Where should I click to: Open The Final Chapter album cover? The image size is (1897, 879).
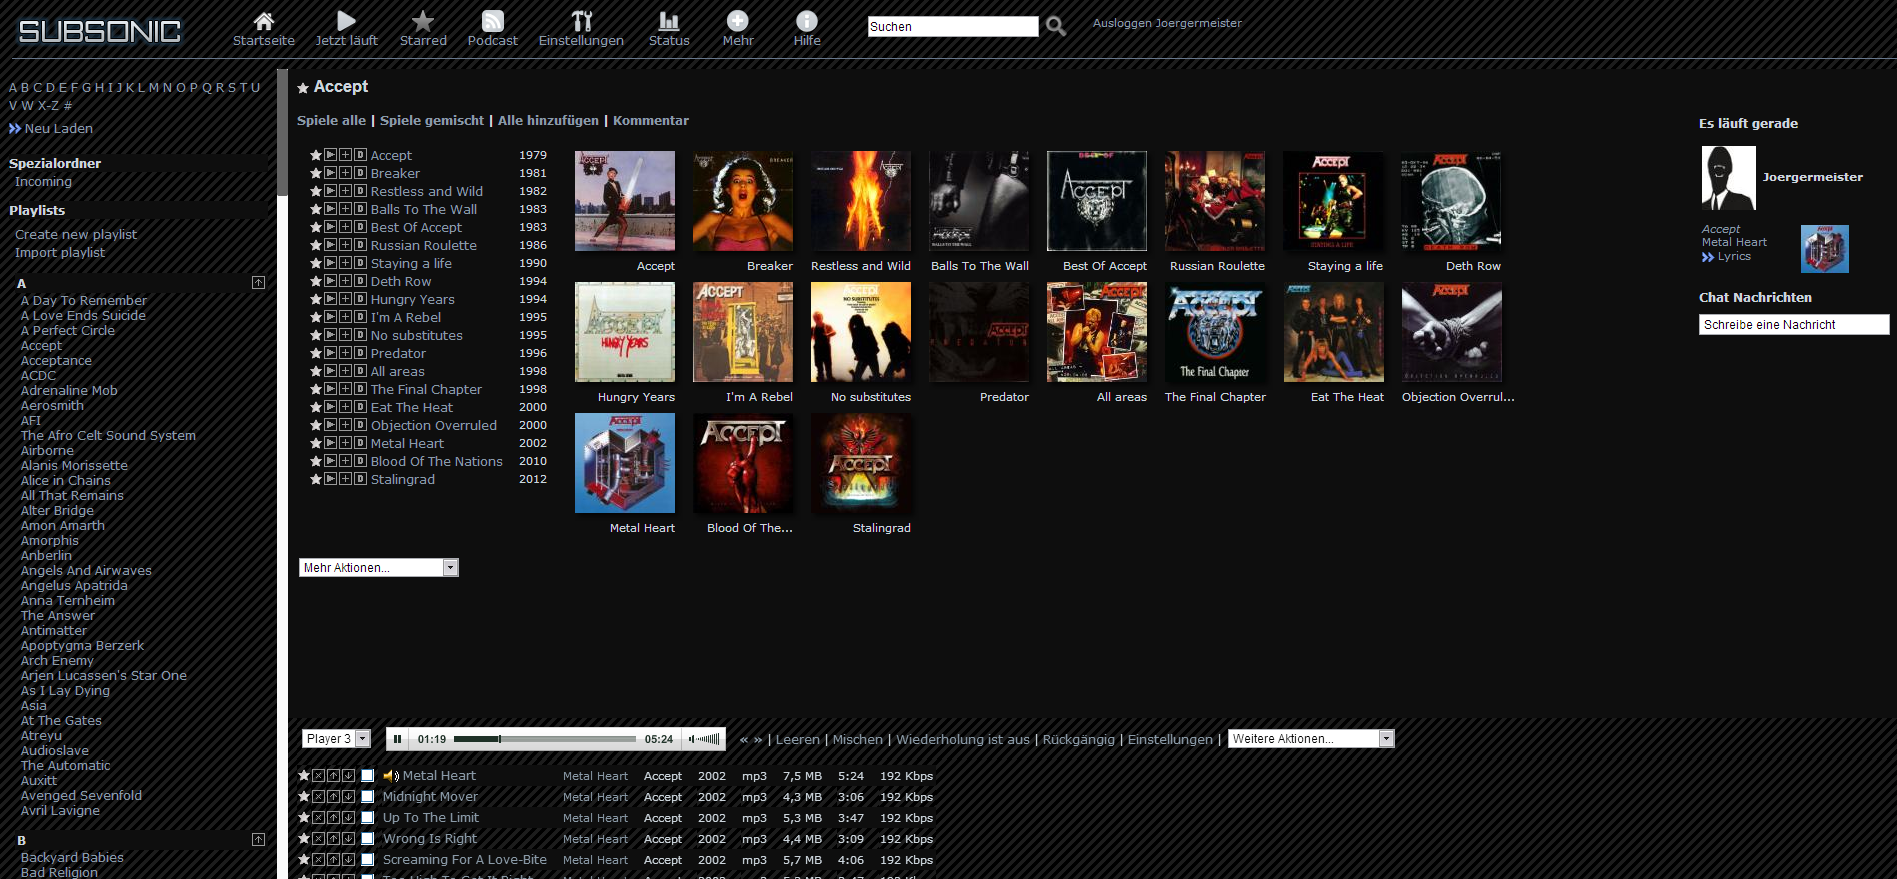click(1215, 332)
